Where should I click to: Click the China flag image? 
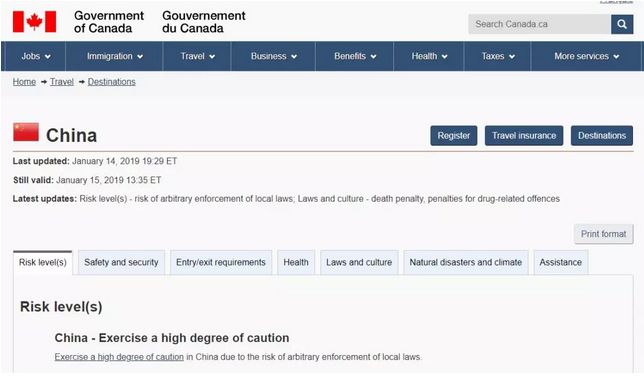[26, 132]
